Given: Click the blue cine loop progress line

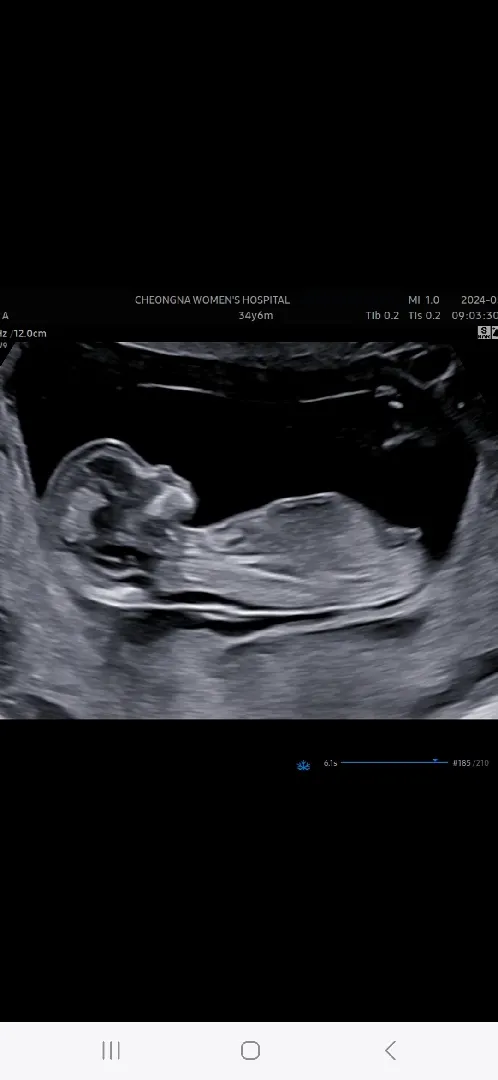Looking at the screenshot, I should coord(394,762).
